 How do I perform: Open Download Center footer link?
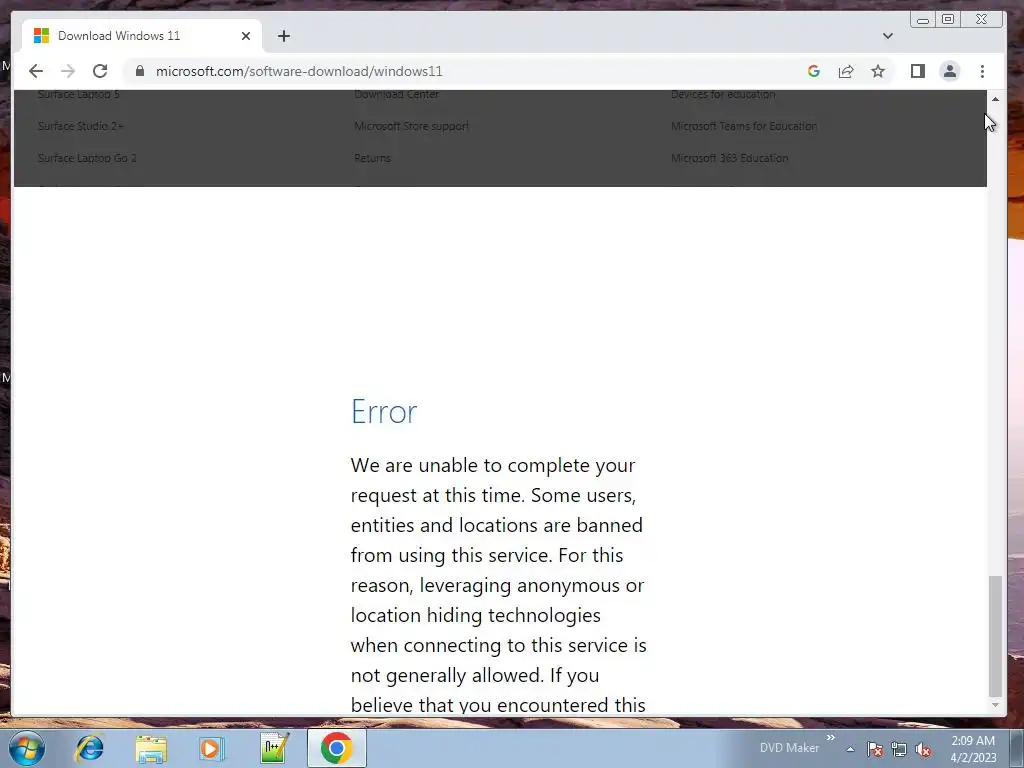396,95
